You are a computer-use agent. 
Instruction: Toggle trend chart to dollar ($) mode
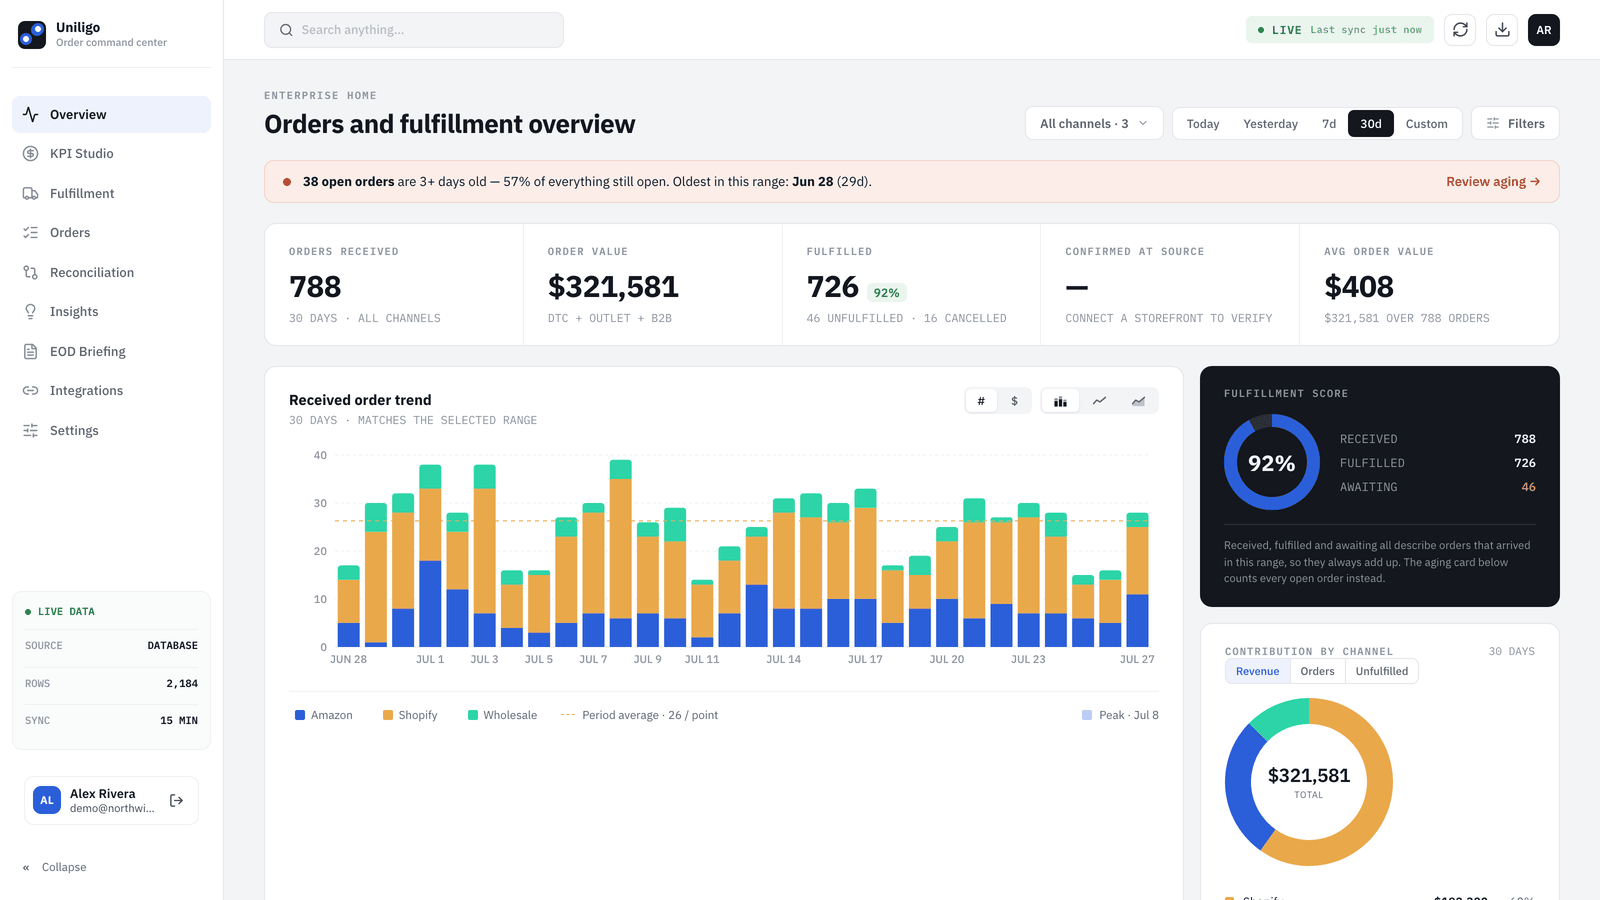(1014, 401)
